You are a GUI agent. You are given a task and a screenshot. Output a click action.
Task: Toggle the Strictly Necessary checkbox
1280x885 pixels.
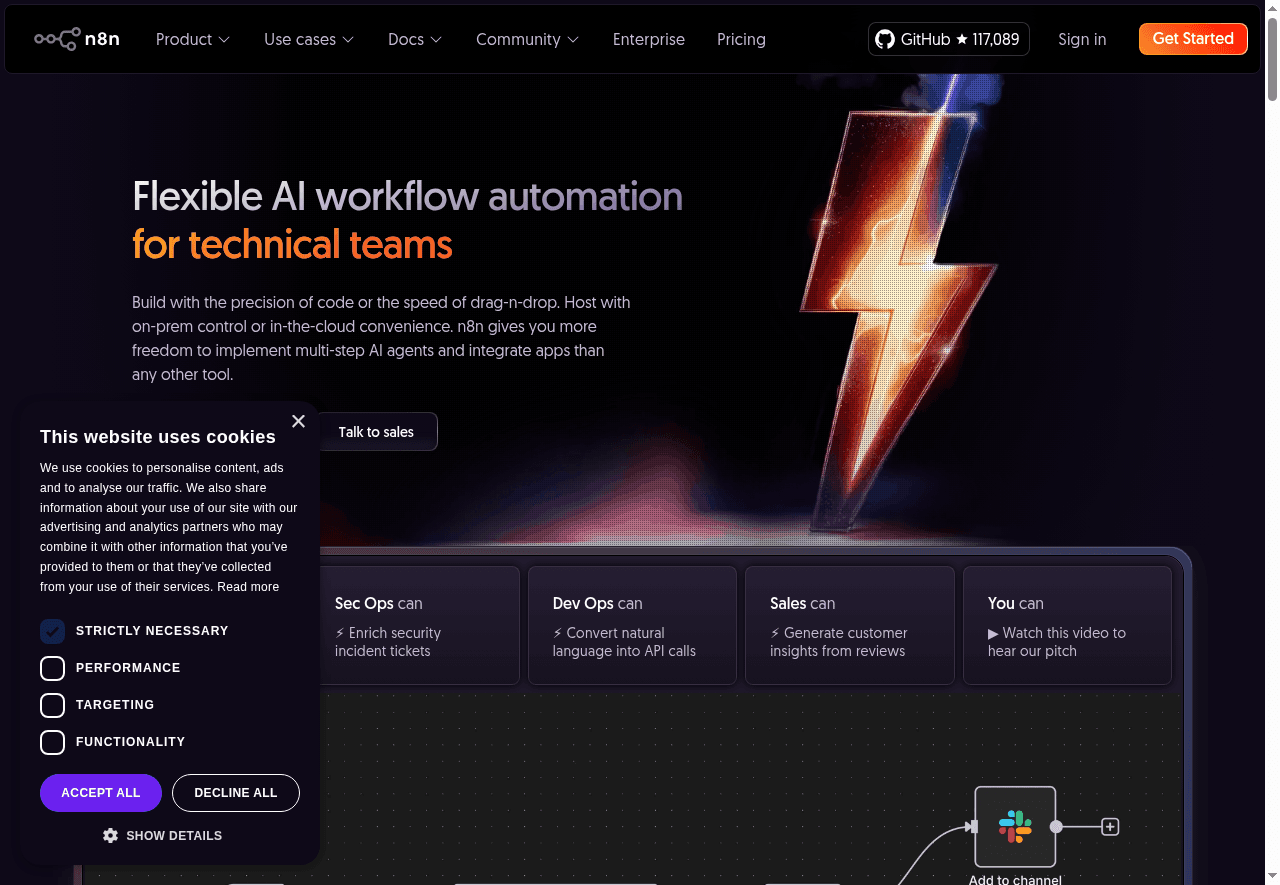click(52, 631)
